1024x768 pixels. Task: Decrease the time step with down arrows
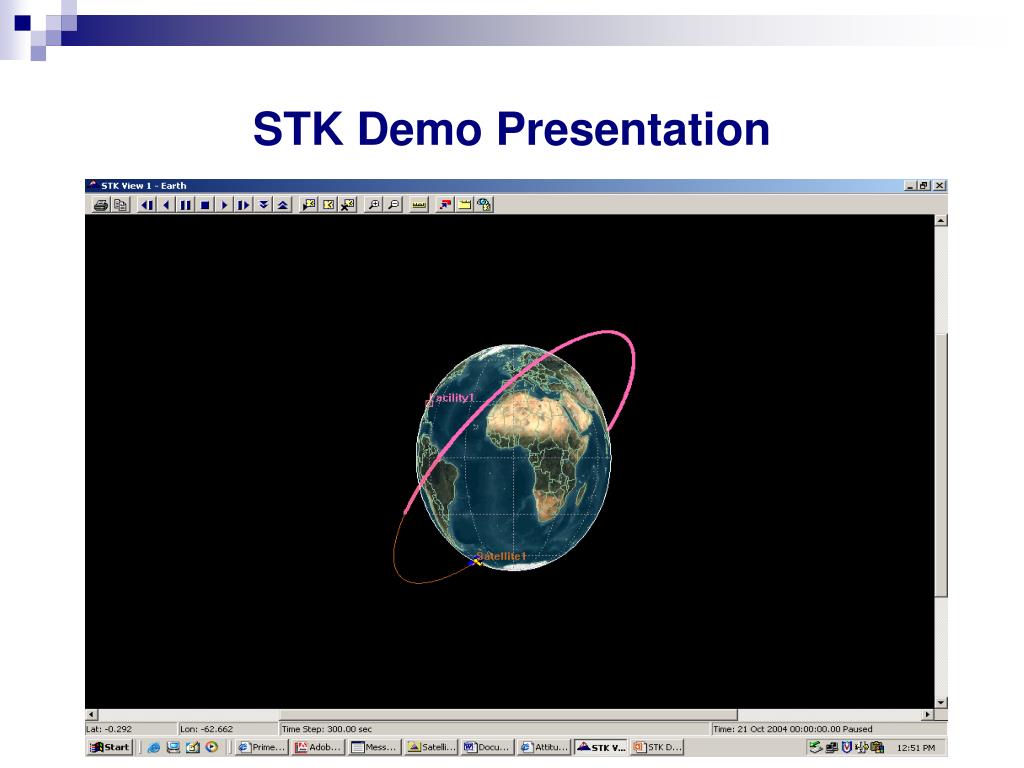tap(263, 205)
